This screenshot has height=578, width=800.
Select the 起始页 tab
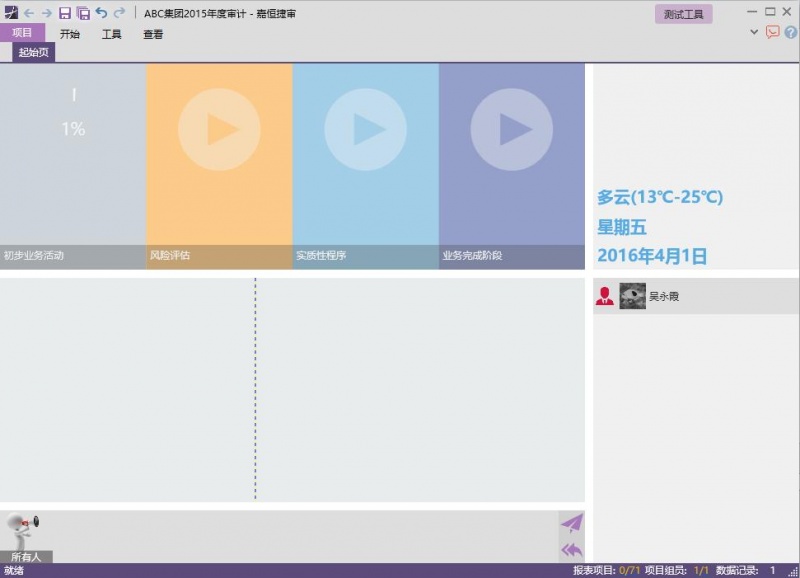[x=34, y=52]
